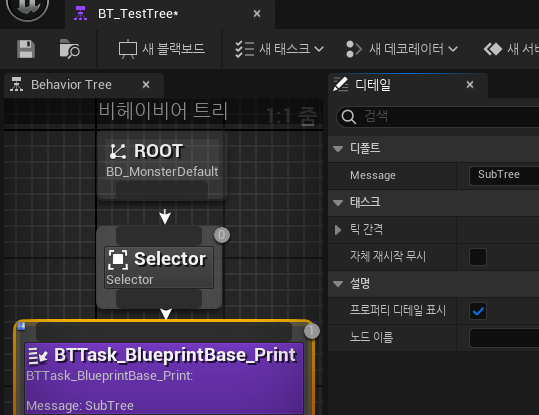Click the new blackboard easel icon
Viewport: 539px width, 415px height.
point(128,49)
